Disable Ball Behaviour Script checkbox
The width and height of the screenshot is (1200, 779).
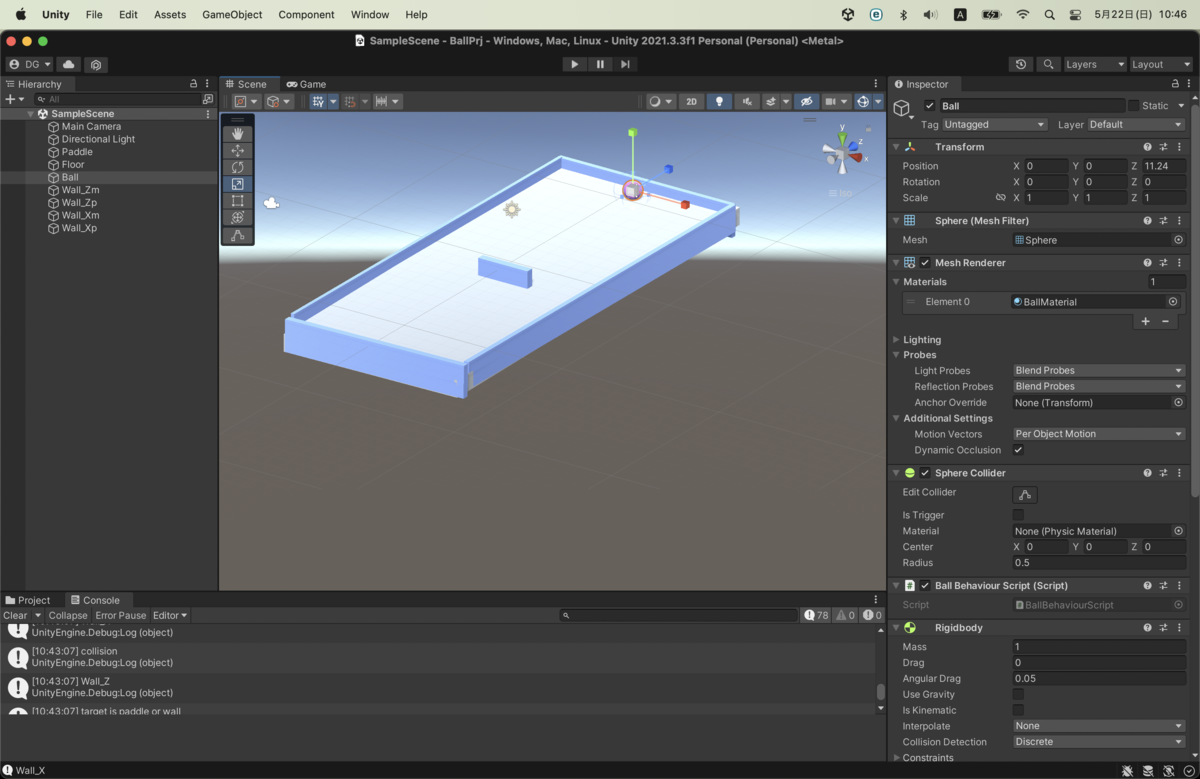tap(925, 586)
